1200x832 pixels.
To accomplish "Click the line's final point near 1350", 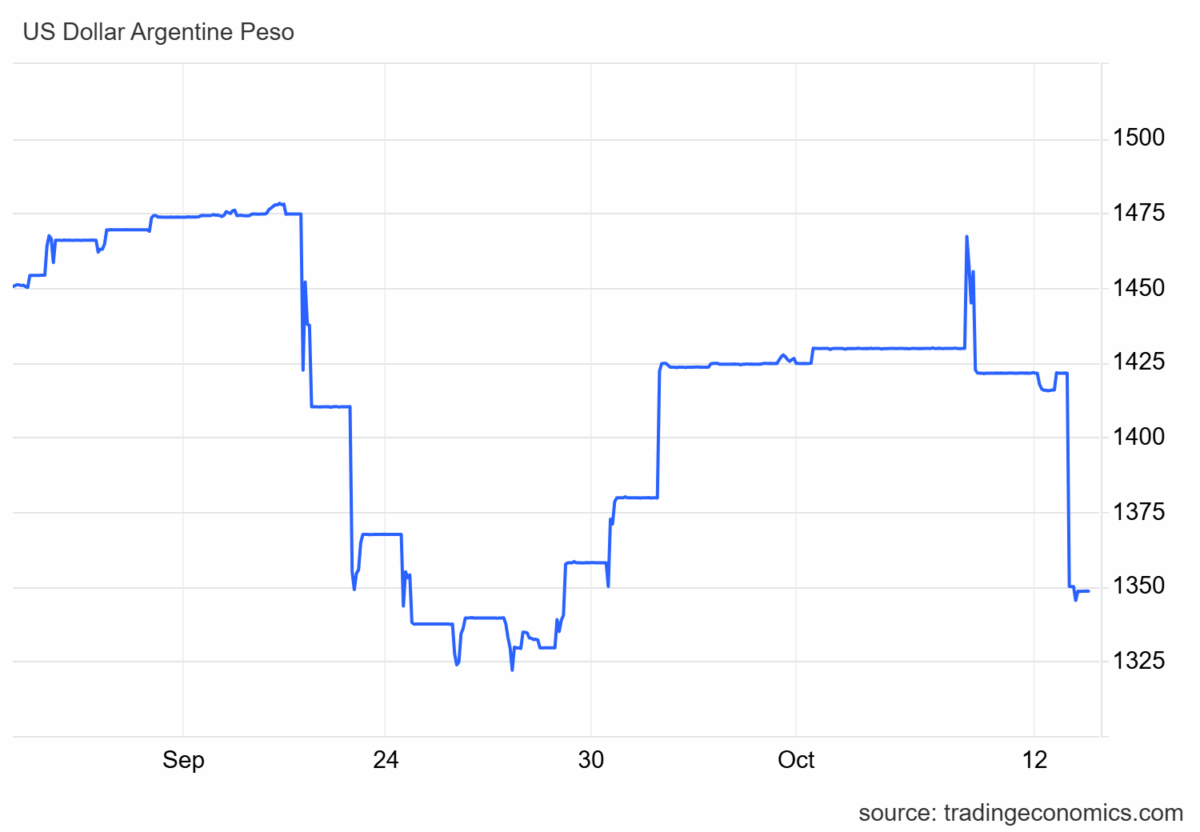I will click(1088, 591).
